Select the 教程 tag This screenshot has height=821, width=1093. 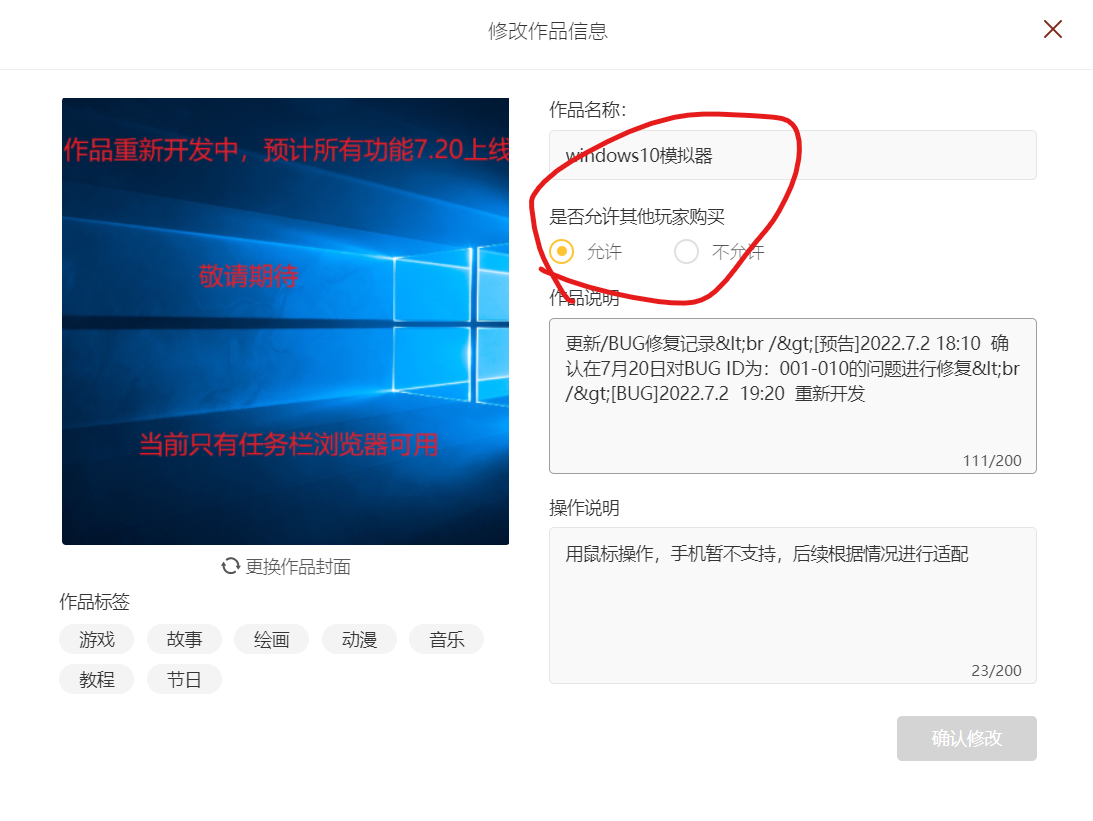96,680
